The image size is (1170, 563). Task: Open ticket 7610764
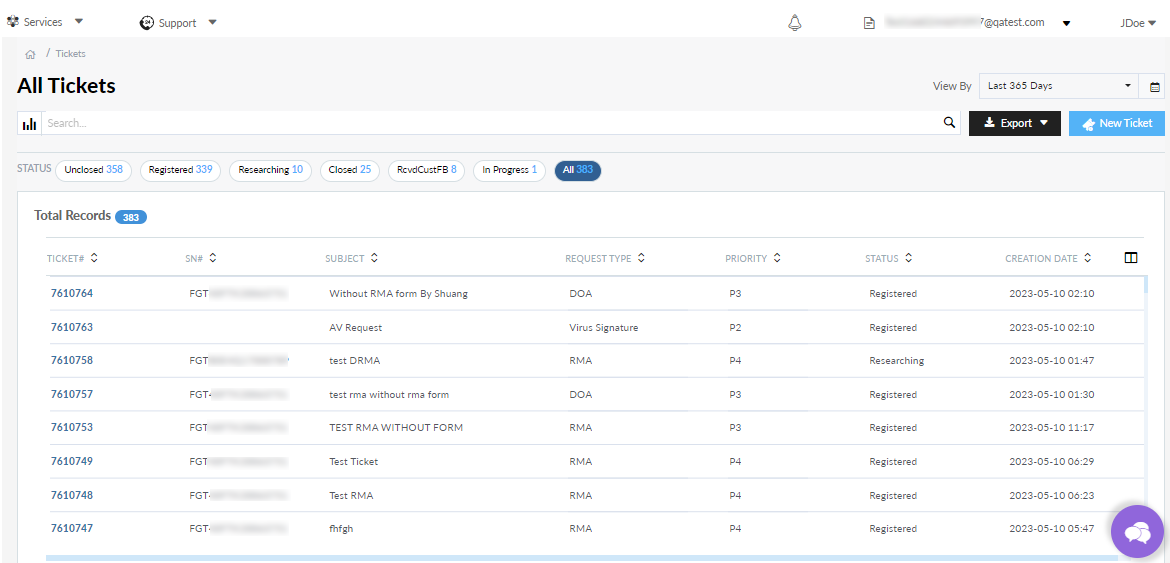click(72, 293)
